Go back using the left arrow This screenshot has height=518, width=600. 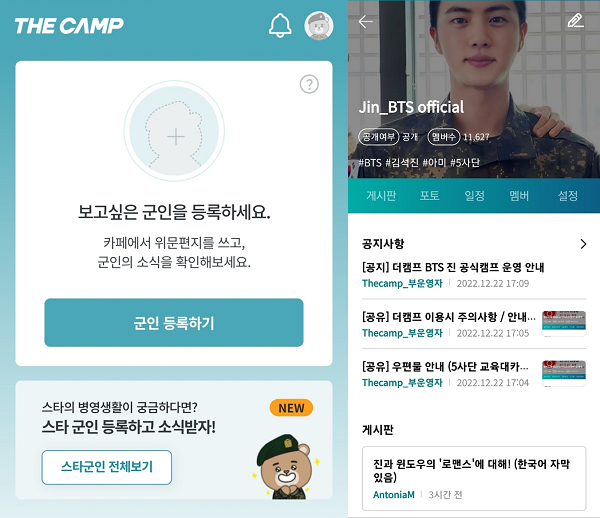[365, 21]
